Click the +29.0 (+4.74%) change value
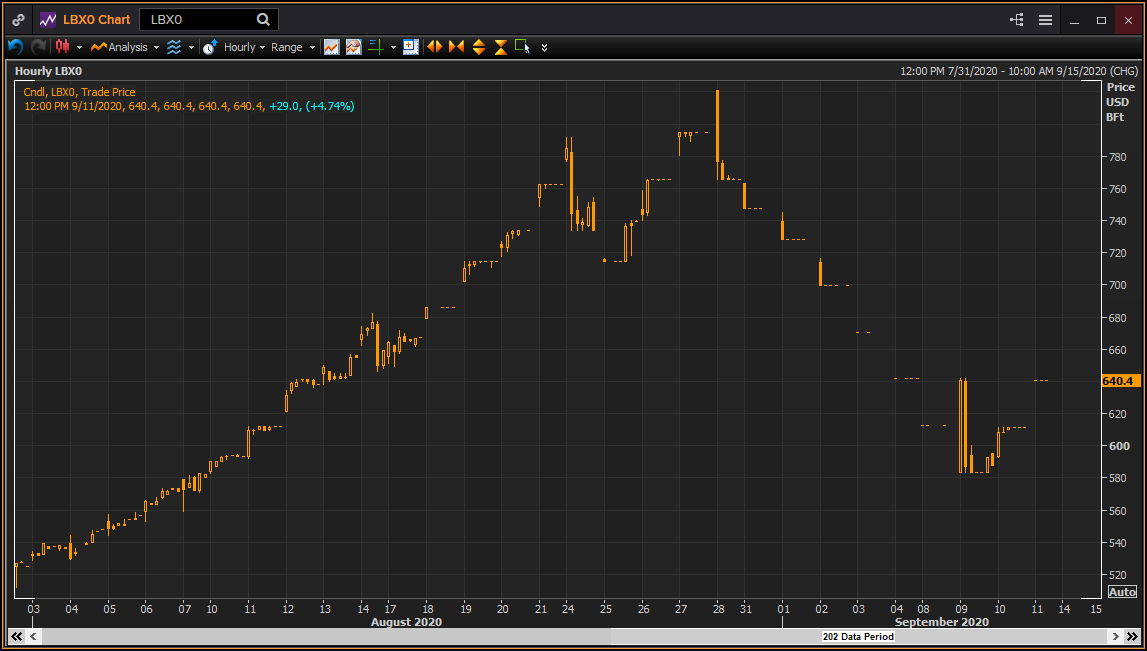The height and width of the screenshot is (651, 1147). point(312,106)
